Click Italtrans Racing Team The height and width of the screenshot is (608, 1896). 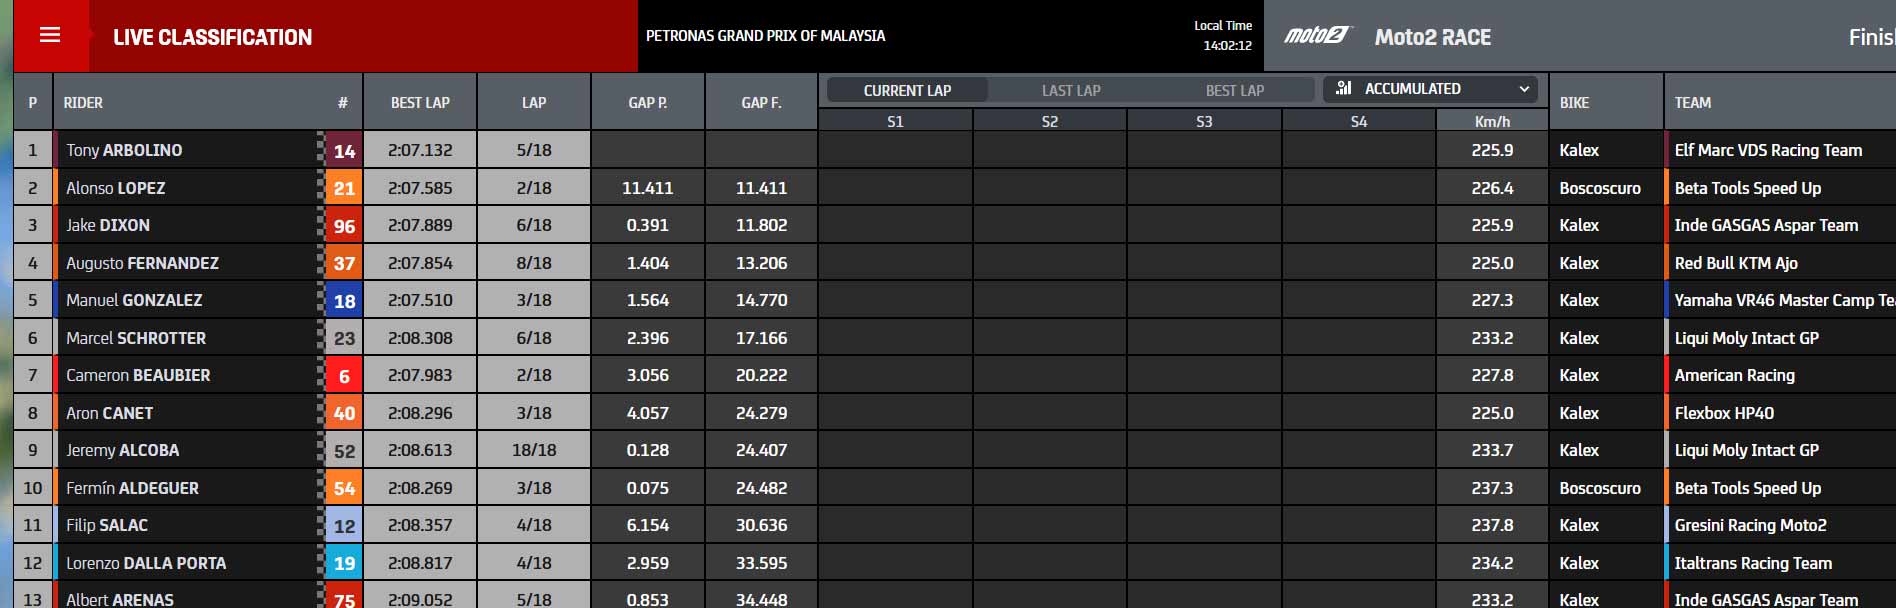pyautogui.click(x=1753, y=563)
